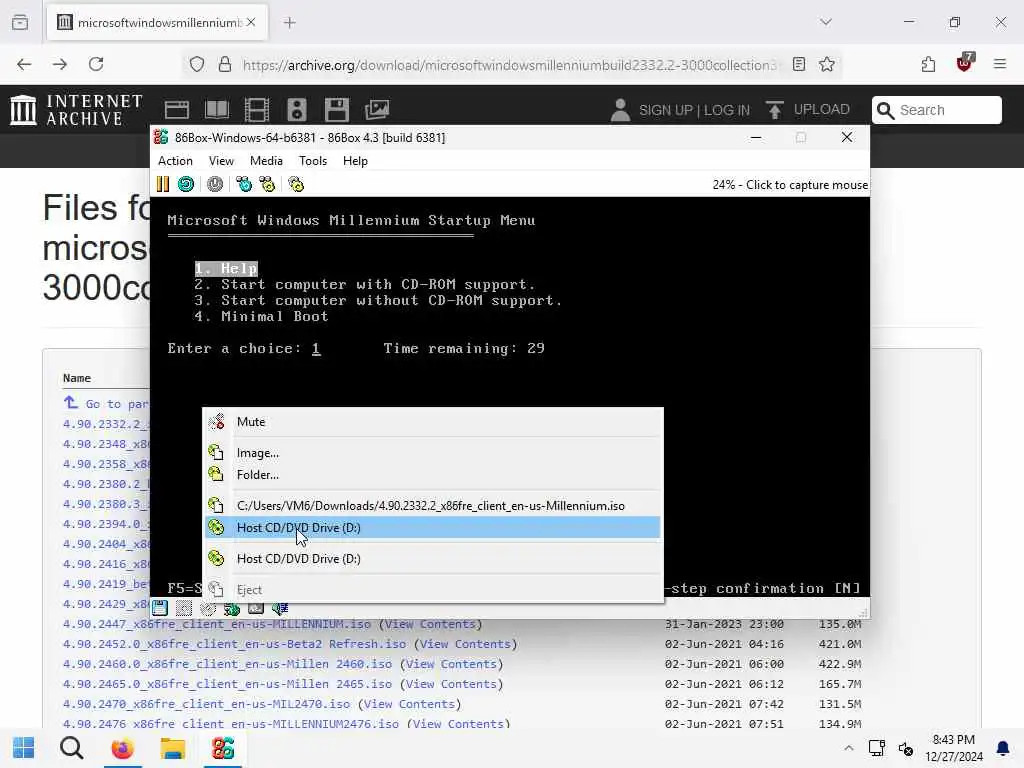Click the ACPI shutdown power icon

[215, 185]
